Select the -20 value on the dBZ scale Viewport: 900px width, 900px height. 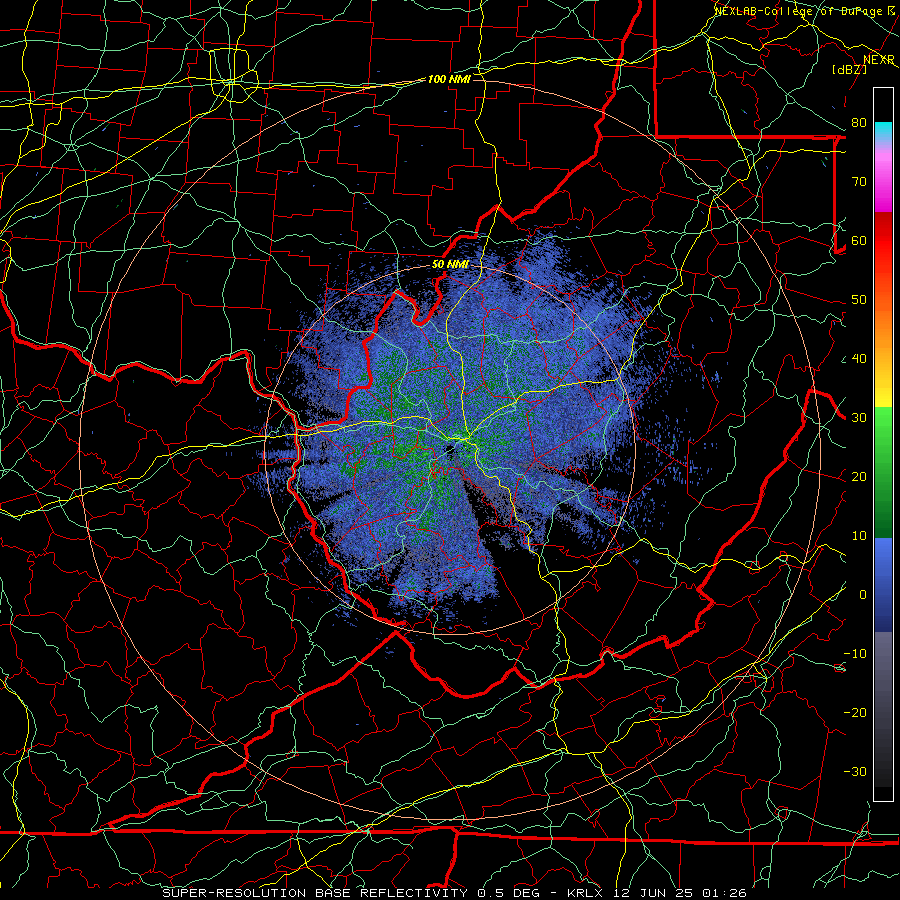855,713
